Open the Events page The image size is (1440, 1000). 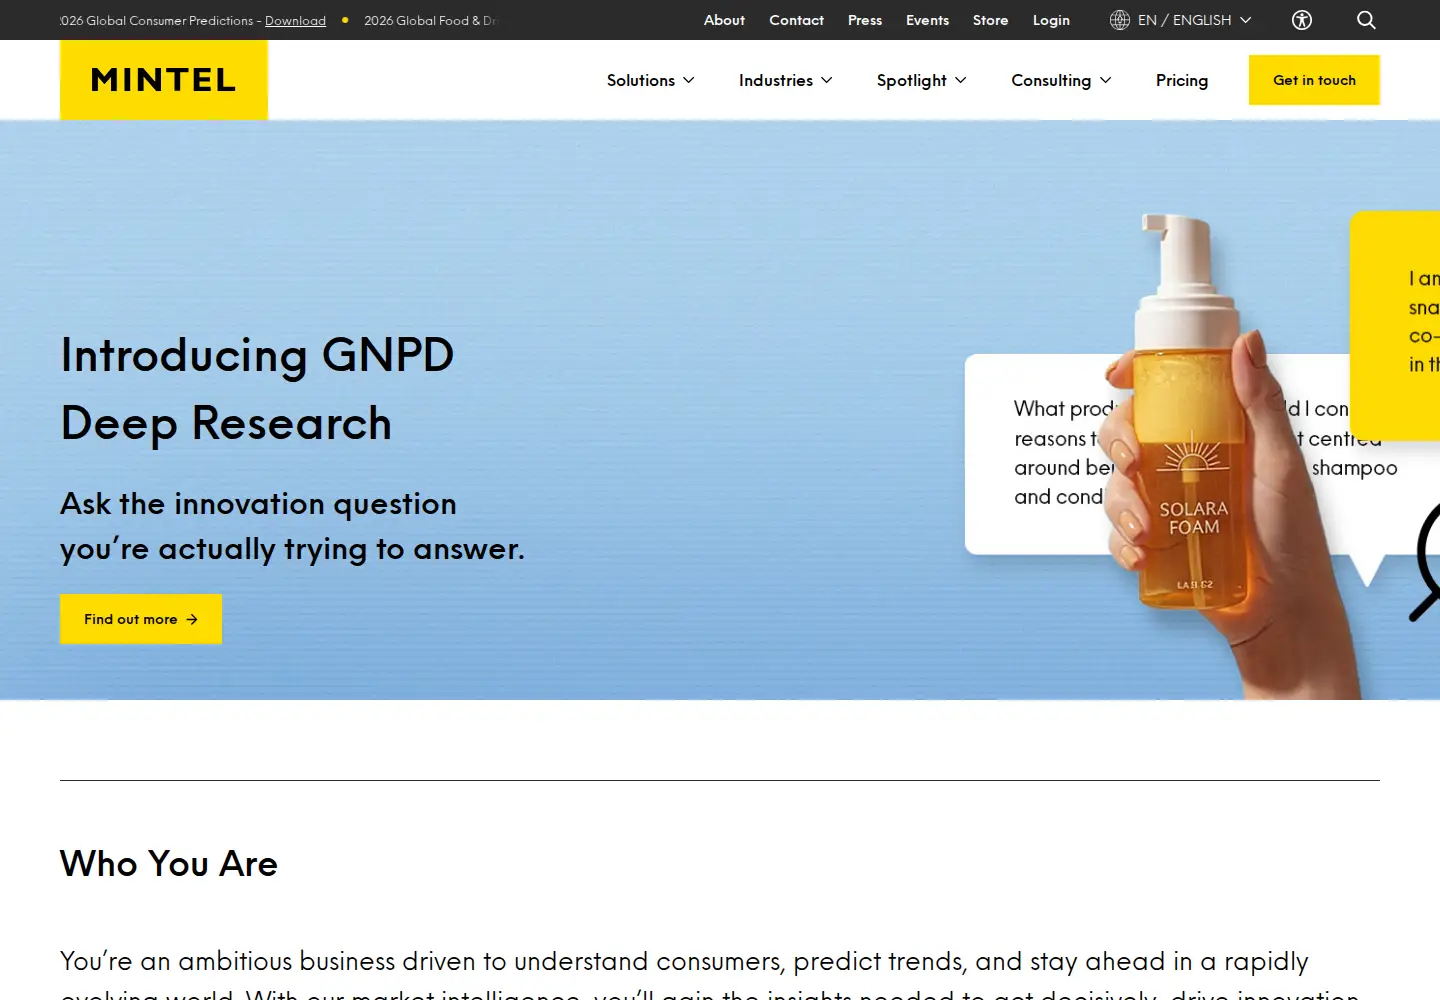(x=927, y=20)
